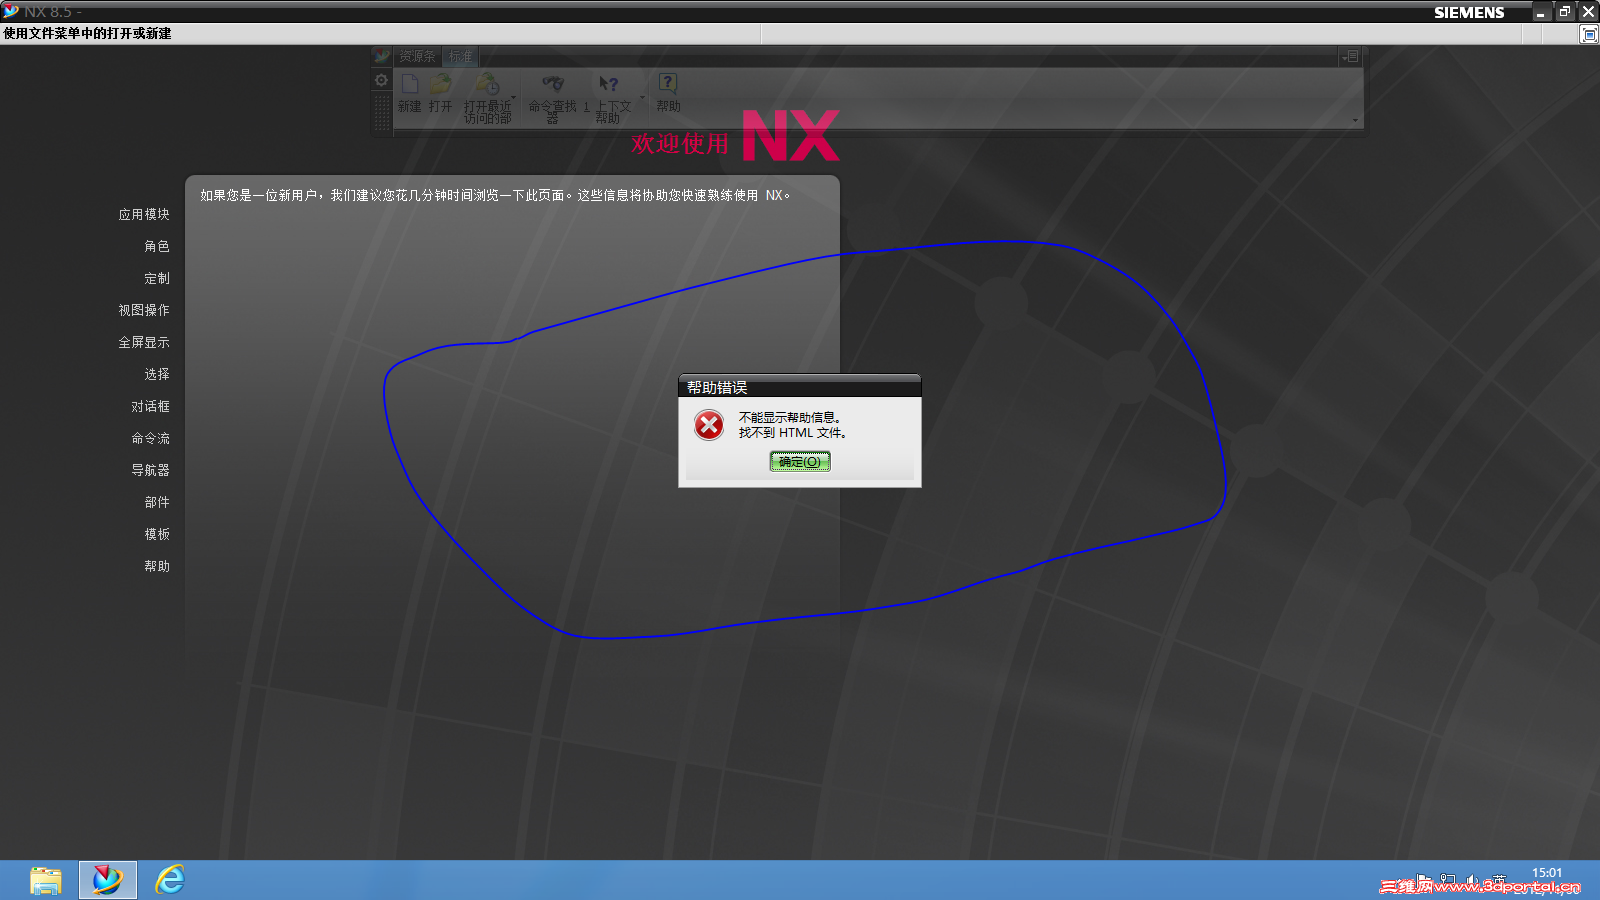Click the status hint text 使用文件菜单中的打开或新建
Screen dimensions: 1600x900
coord(87,34)
